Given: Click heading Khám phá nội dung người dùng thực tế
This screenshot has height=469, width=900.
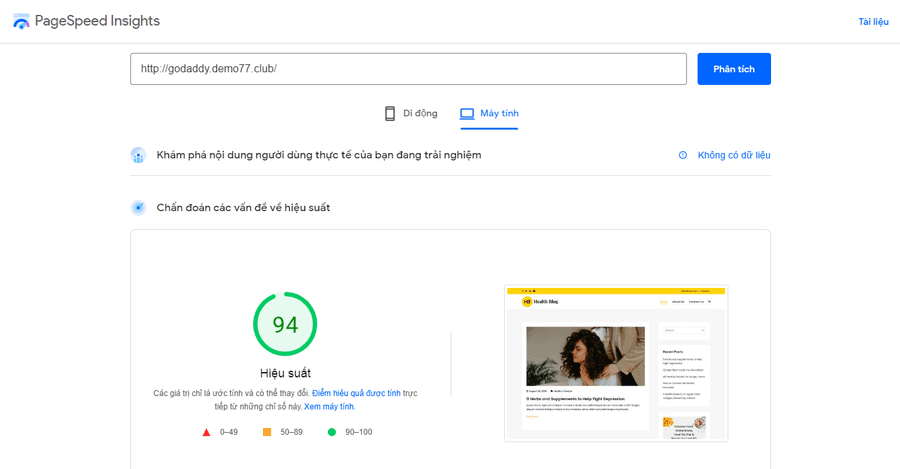Looking at the screenshot, I should coord(319,155).
